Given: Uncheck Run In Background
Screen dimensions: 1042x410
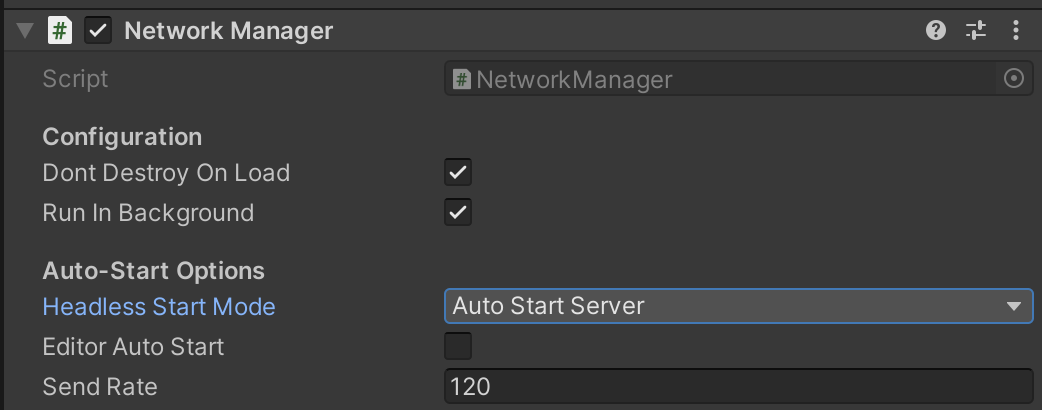Looking at the screenshot, I should pyautogui.click(x=458, y=213).
